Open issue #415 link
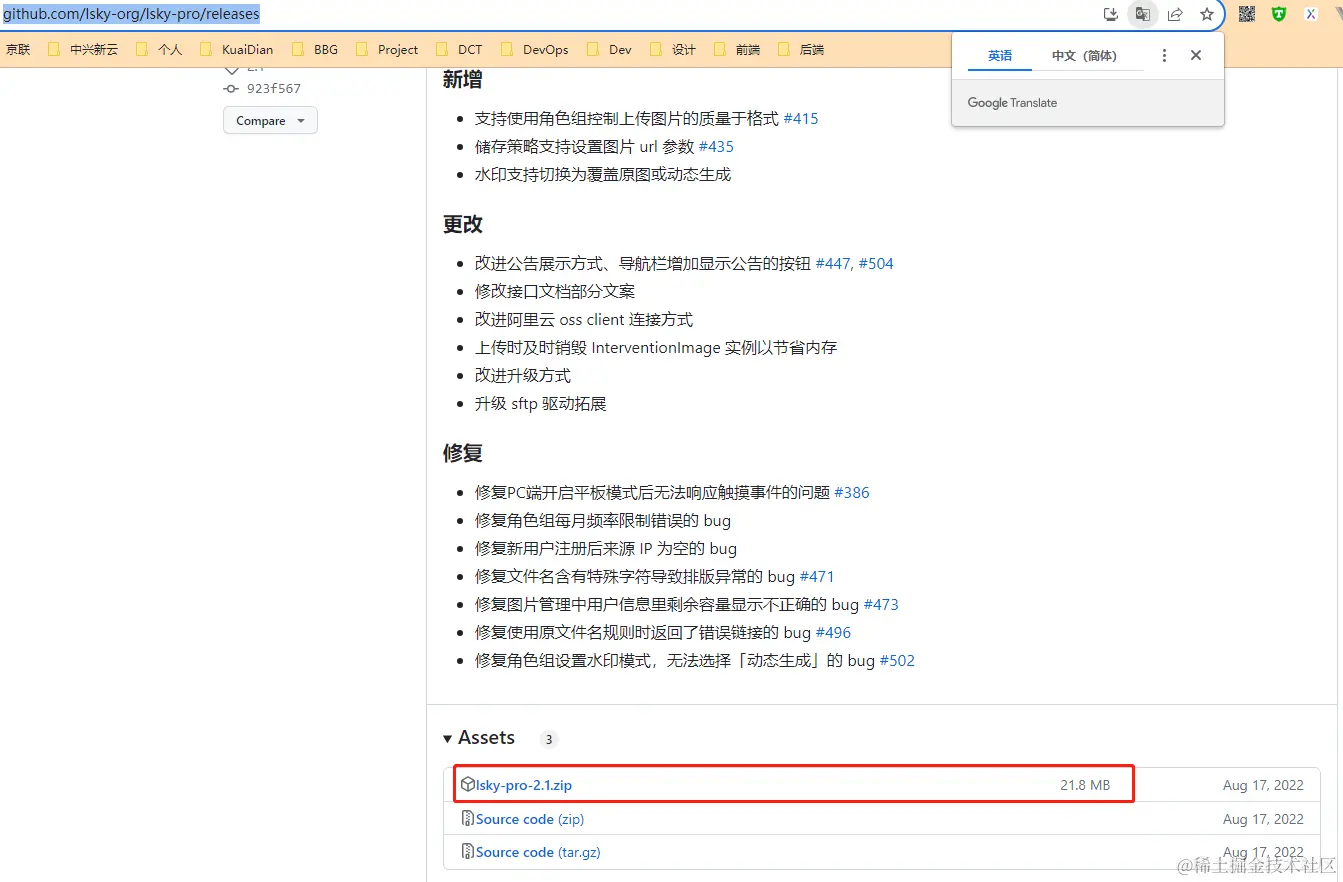1343x882 pixels. 800,118
